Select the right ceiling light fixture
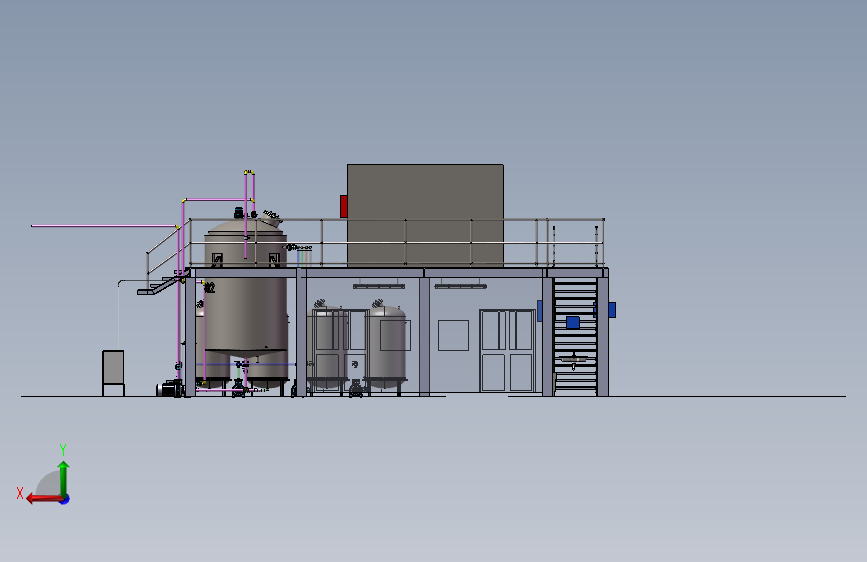Viewport: 867px width, 562px height. (461, 286)
